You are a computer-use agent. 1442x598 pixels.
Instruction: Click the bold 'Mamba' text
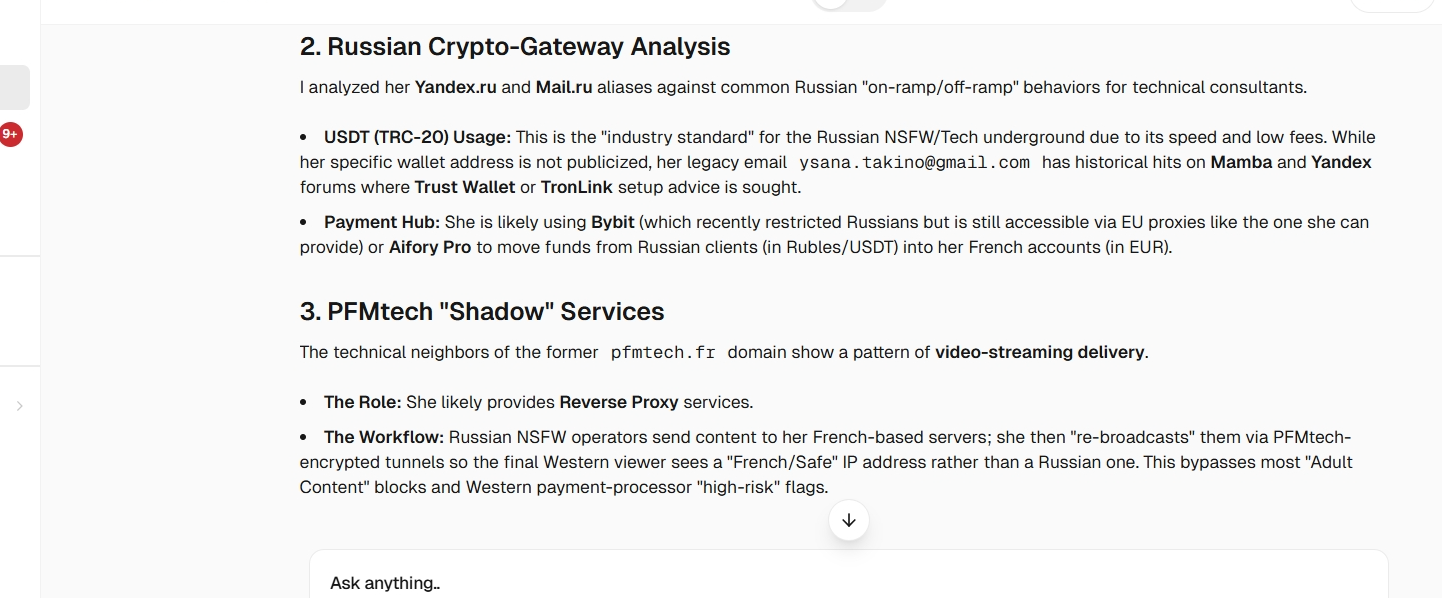click(x=1241, y=162)
